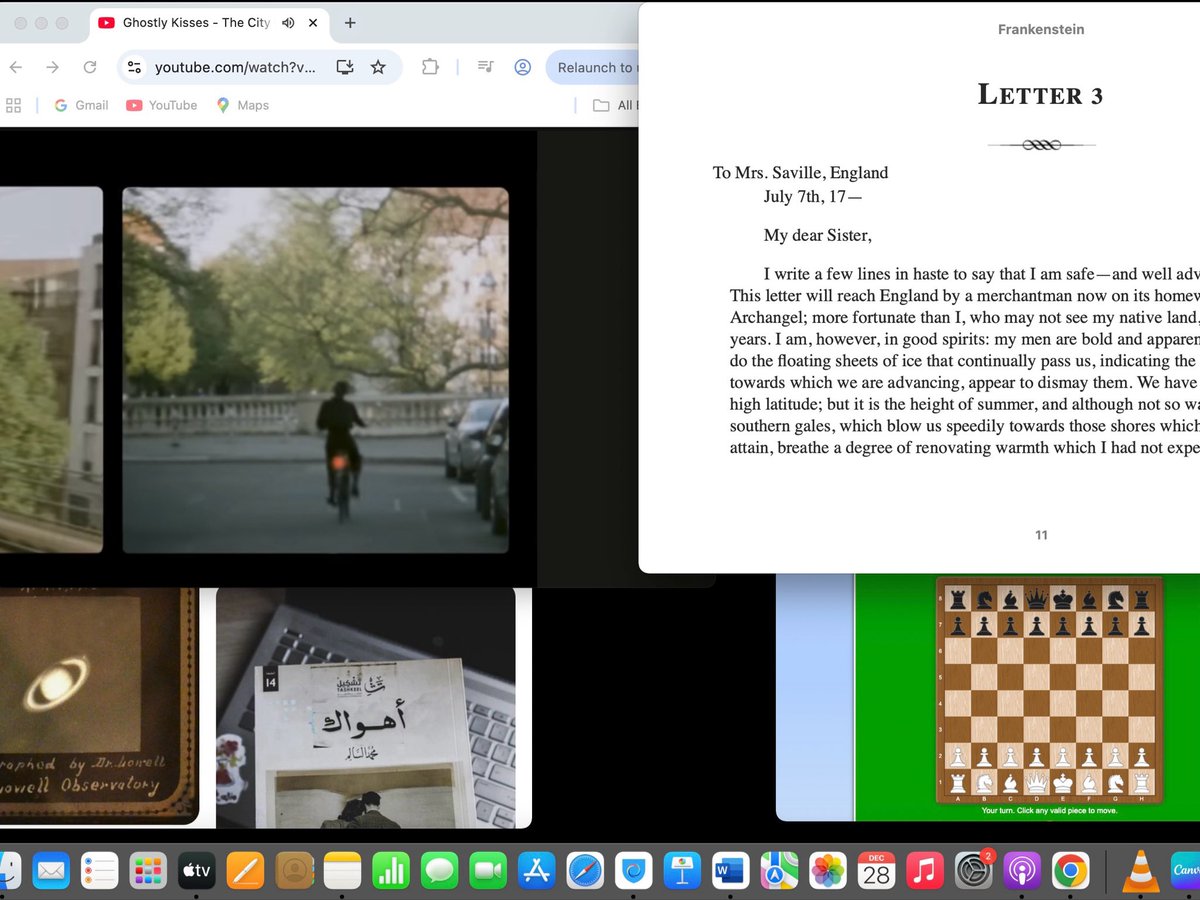Image resolution: width=1200 pixels, height=900 pixels.
Task: Open Contacts from the Dock
Action: [x=294, y=871]
